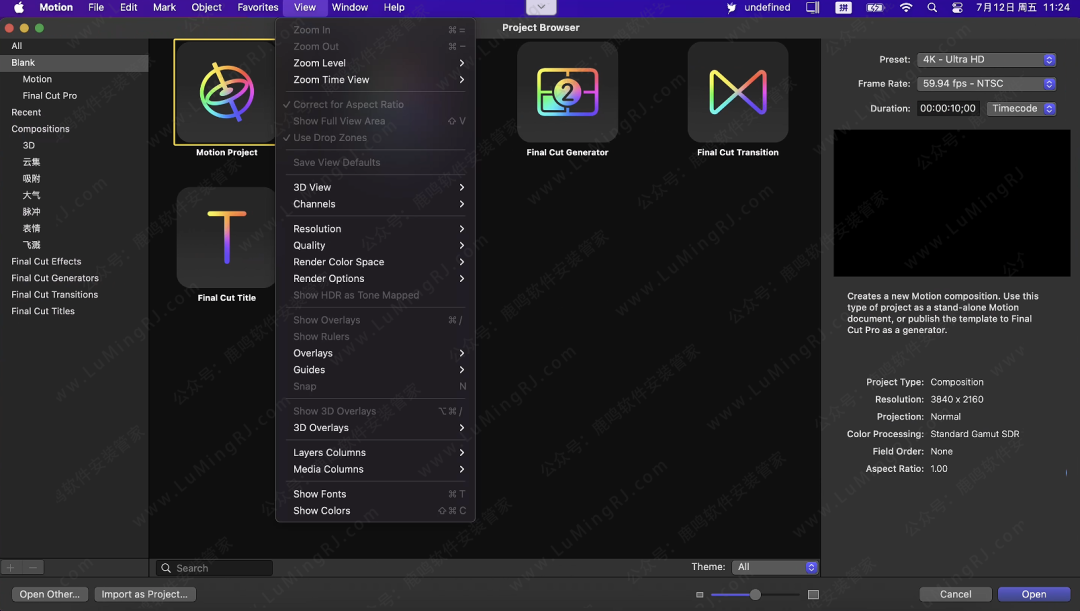The height and width of the screenshot is (611, 1080).
Task: Open Control Center from the menu bar
Action: coord(957,7)
